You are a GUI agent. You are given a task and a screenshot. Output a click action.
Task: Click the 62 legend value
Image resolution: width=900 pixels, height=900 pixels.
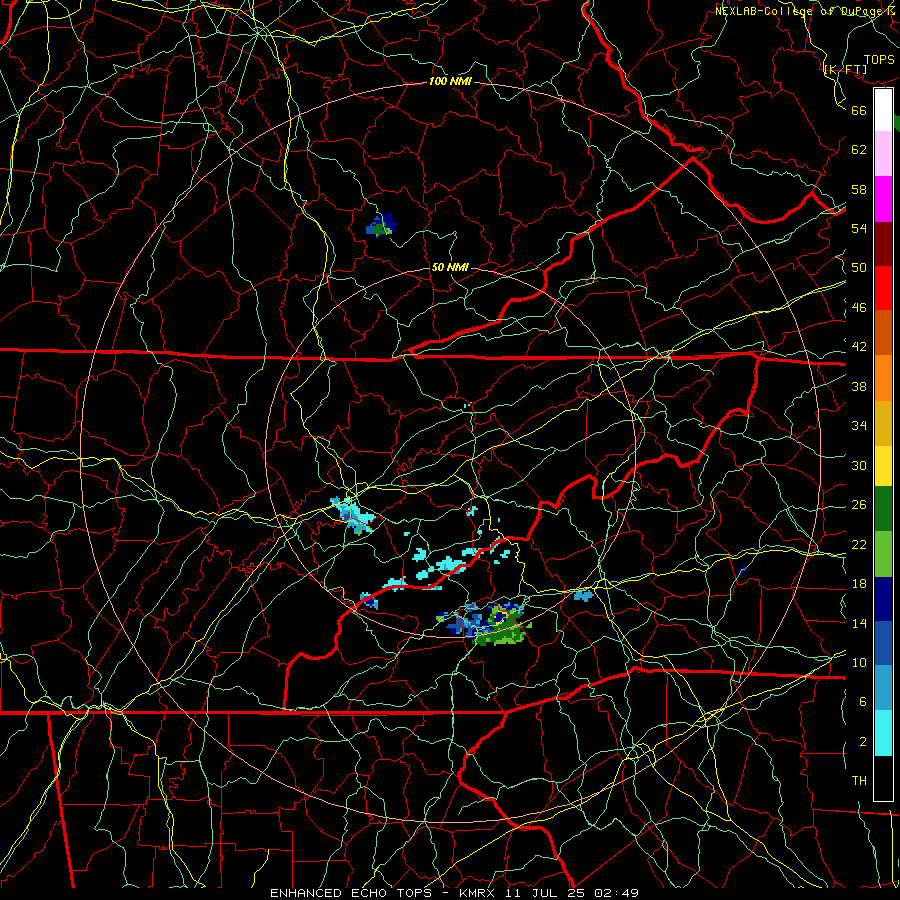coord(859,149)
